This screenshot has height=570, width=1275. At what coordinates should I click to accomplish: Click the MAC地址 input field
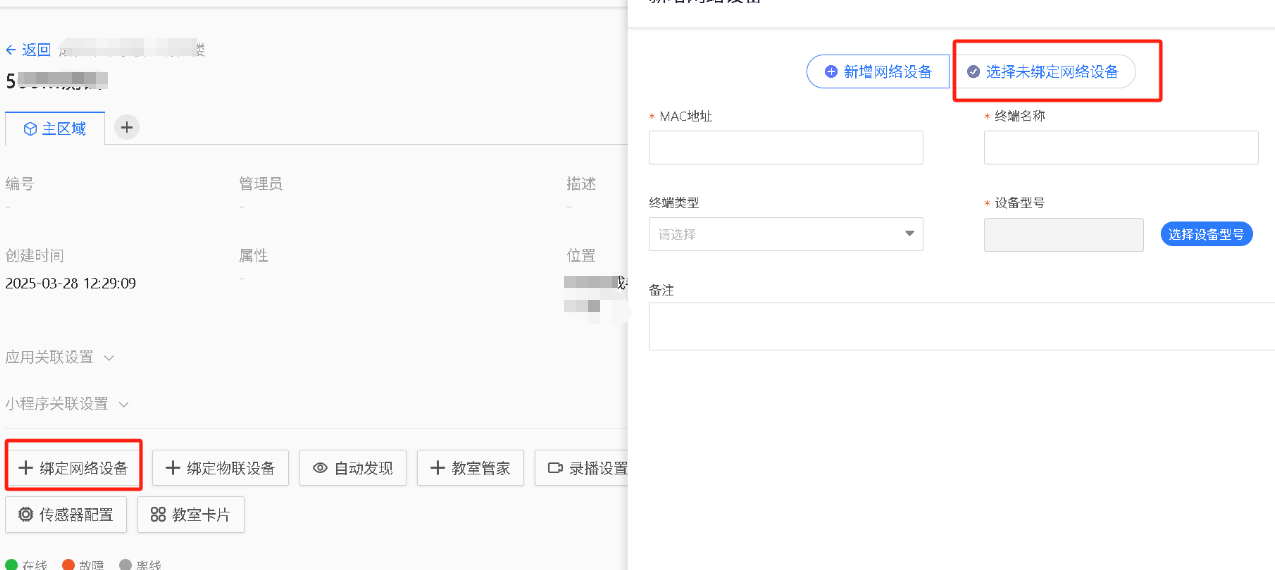click(786, 148)
